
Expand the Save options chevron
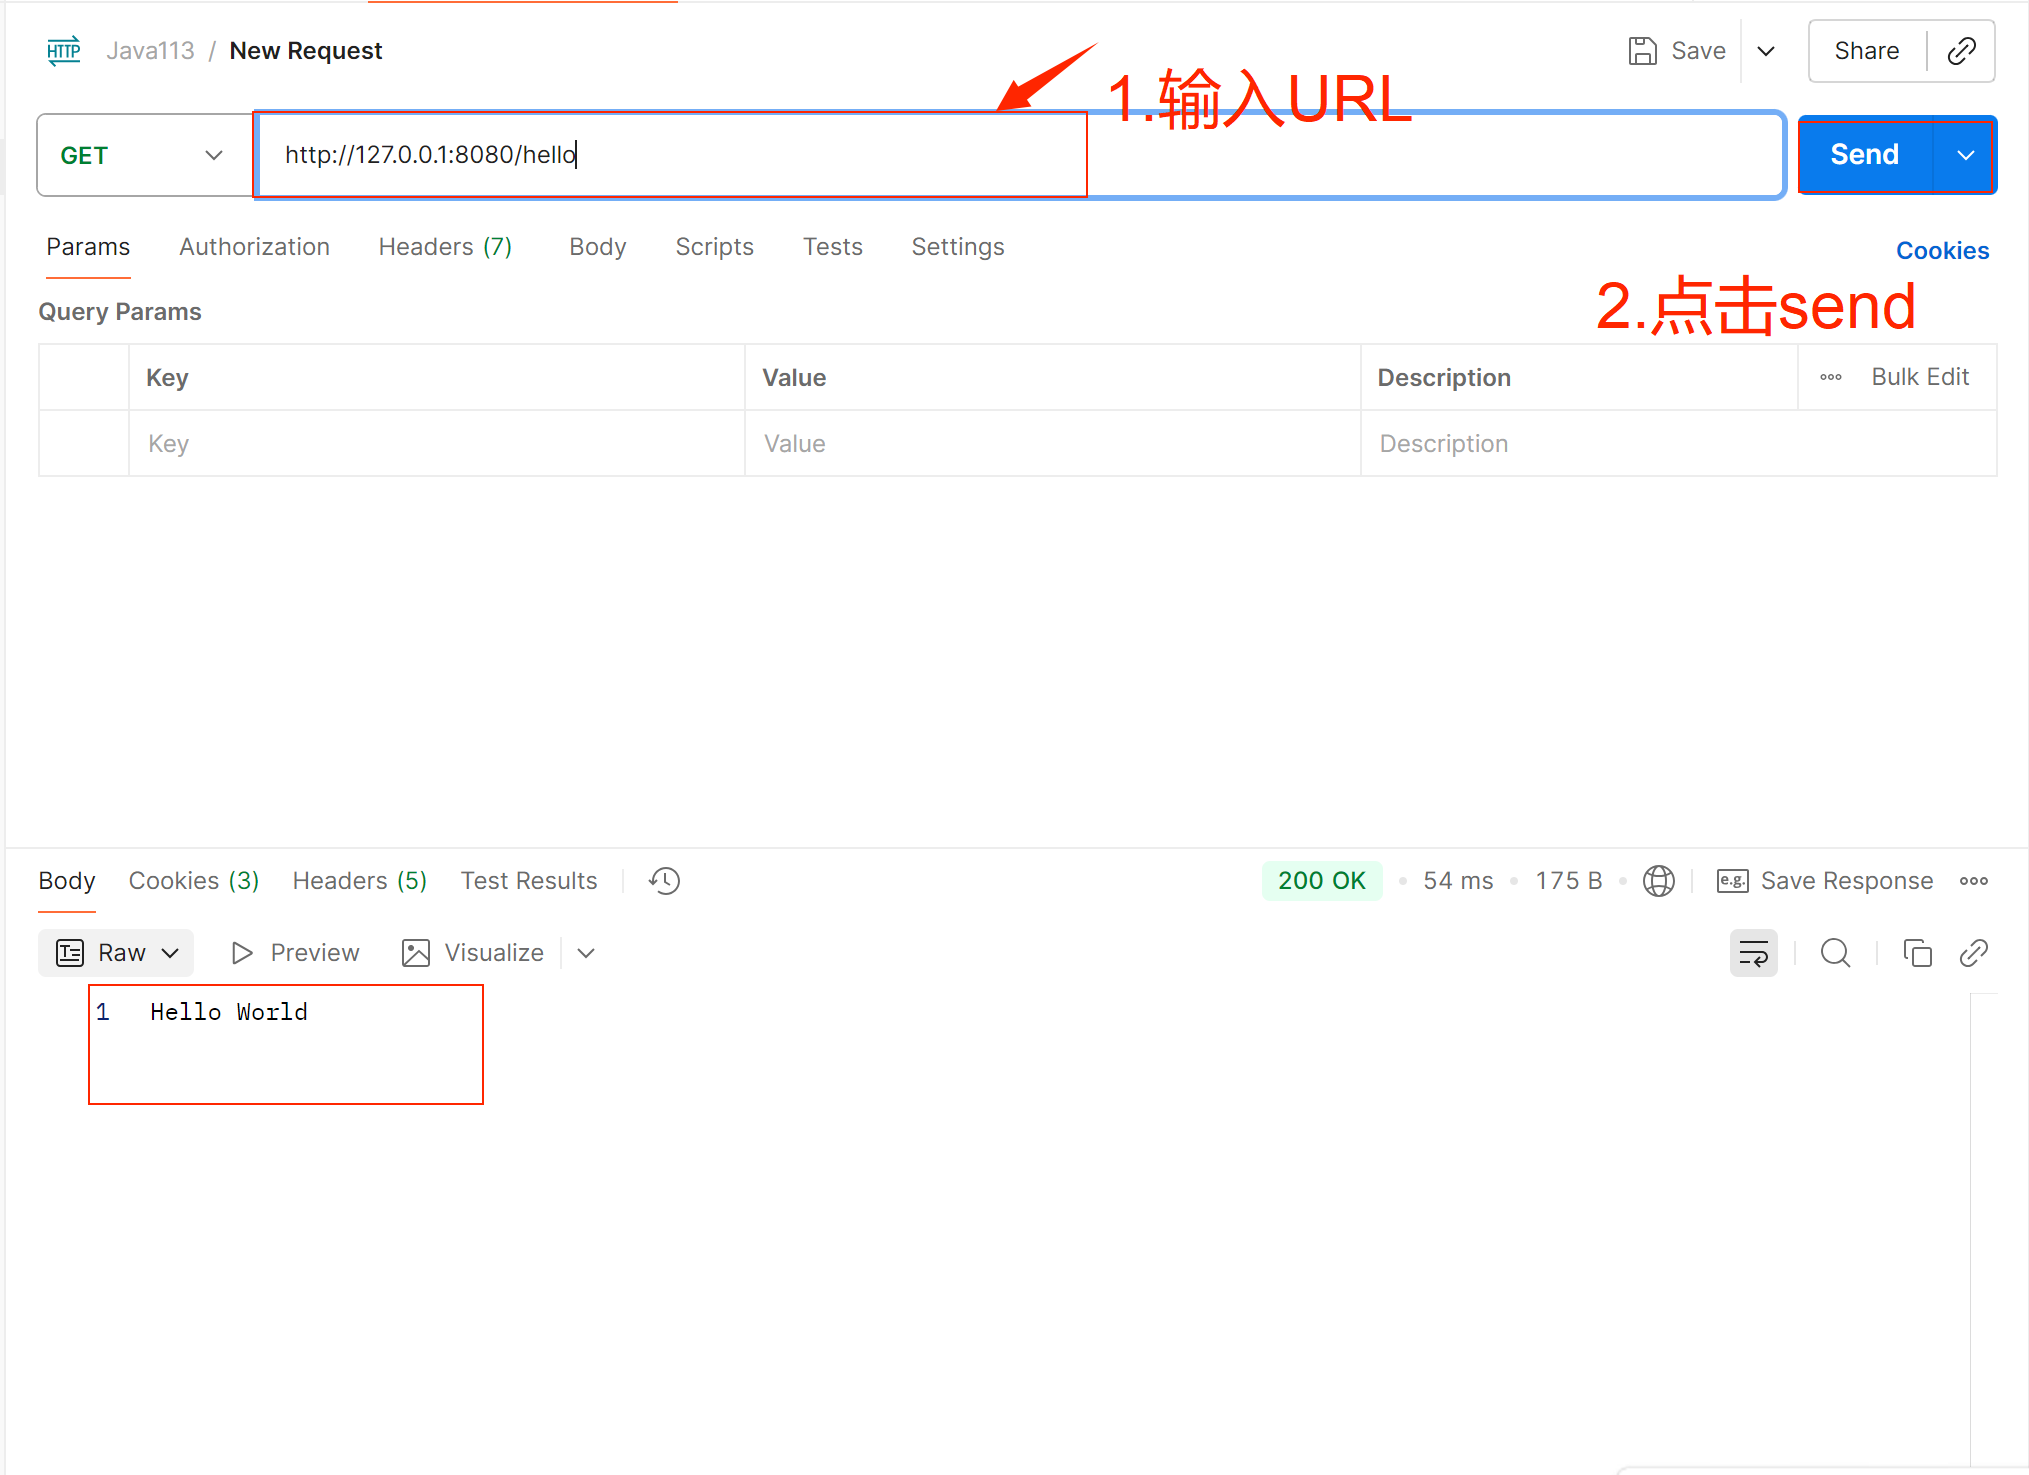1766,51
